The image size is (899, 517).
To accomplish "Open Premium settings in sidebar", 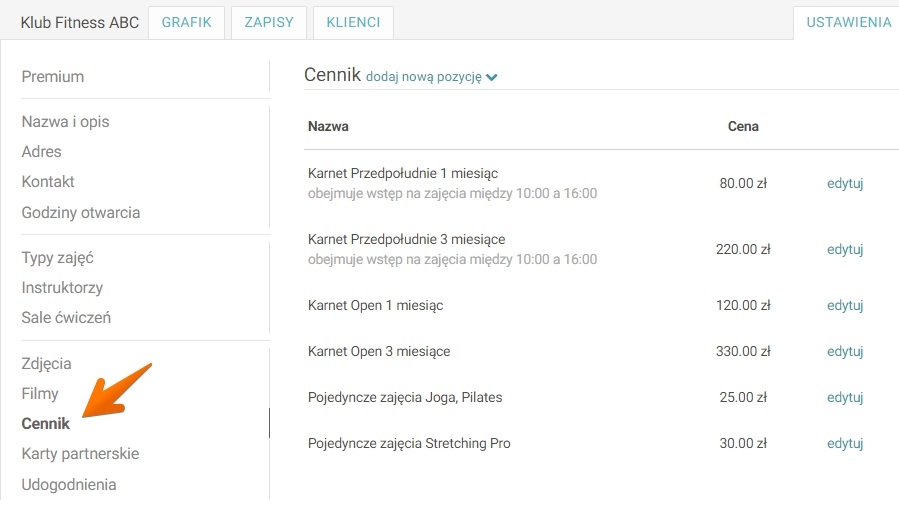I will (53, 77).
